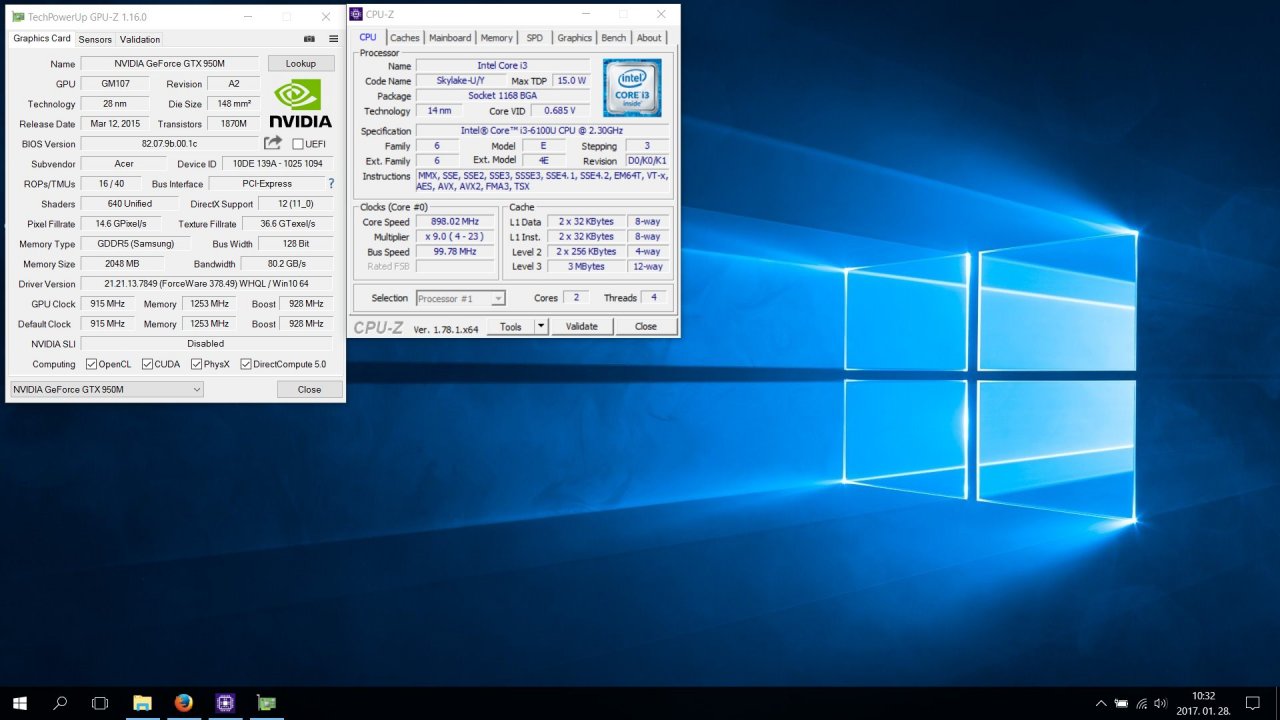Viewport: 1280px width, 720px height.
Task: Click the Intel Core i3 logo badge
Action: click(631, 88)
